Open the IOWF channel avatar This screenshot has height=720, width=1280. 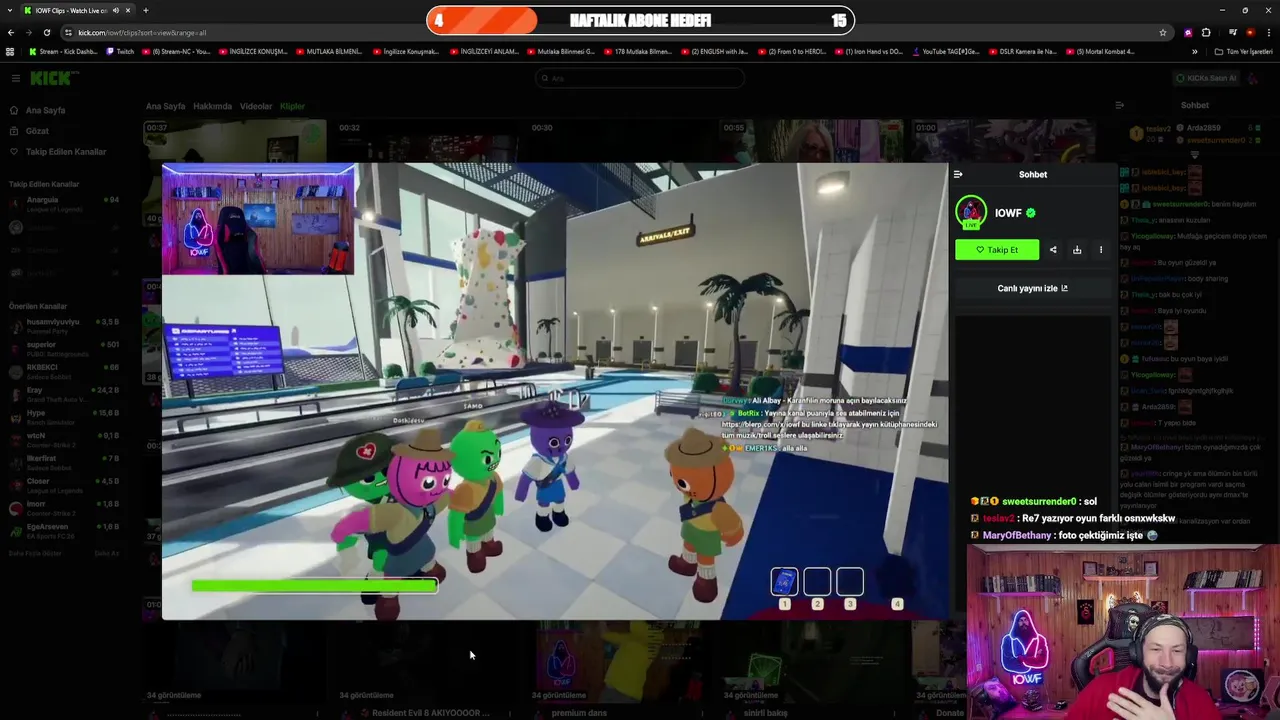[971, 213]
